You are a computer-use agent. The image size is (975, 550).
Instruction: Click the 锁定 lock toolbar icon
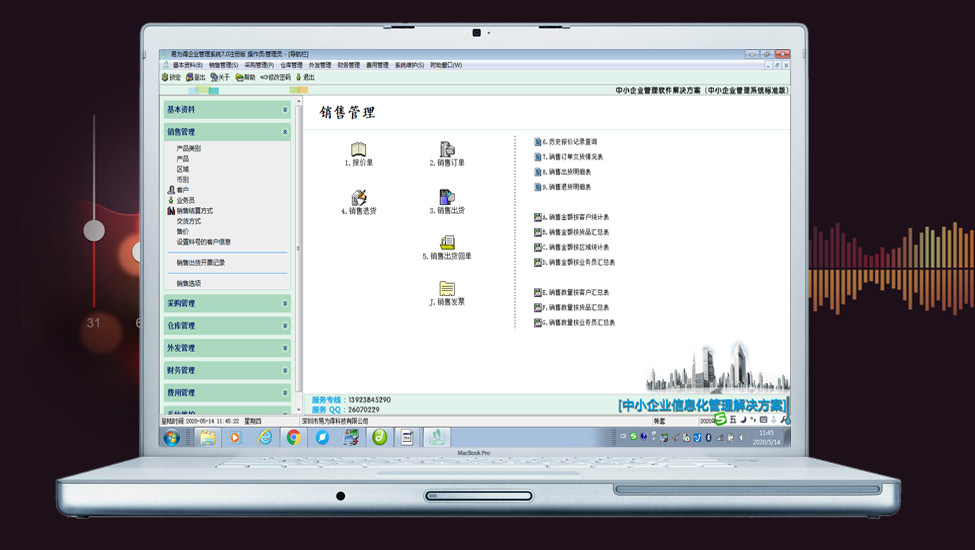[x=171, y=77]
